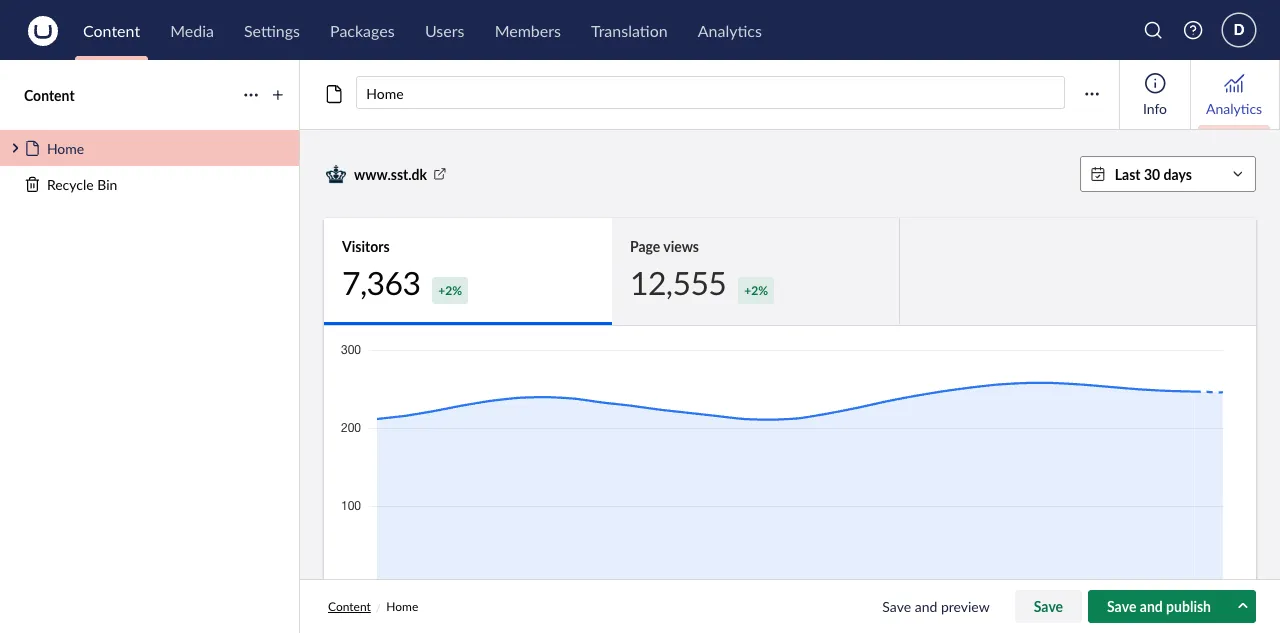Viewport: 1280px width, 633px height.
Task: Click the Save button
Action: click(1048, 606)
